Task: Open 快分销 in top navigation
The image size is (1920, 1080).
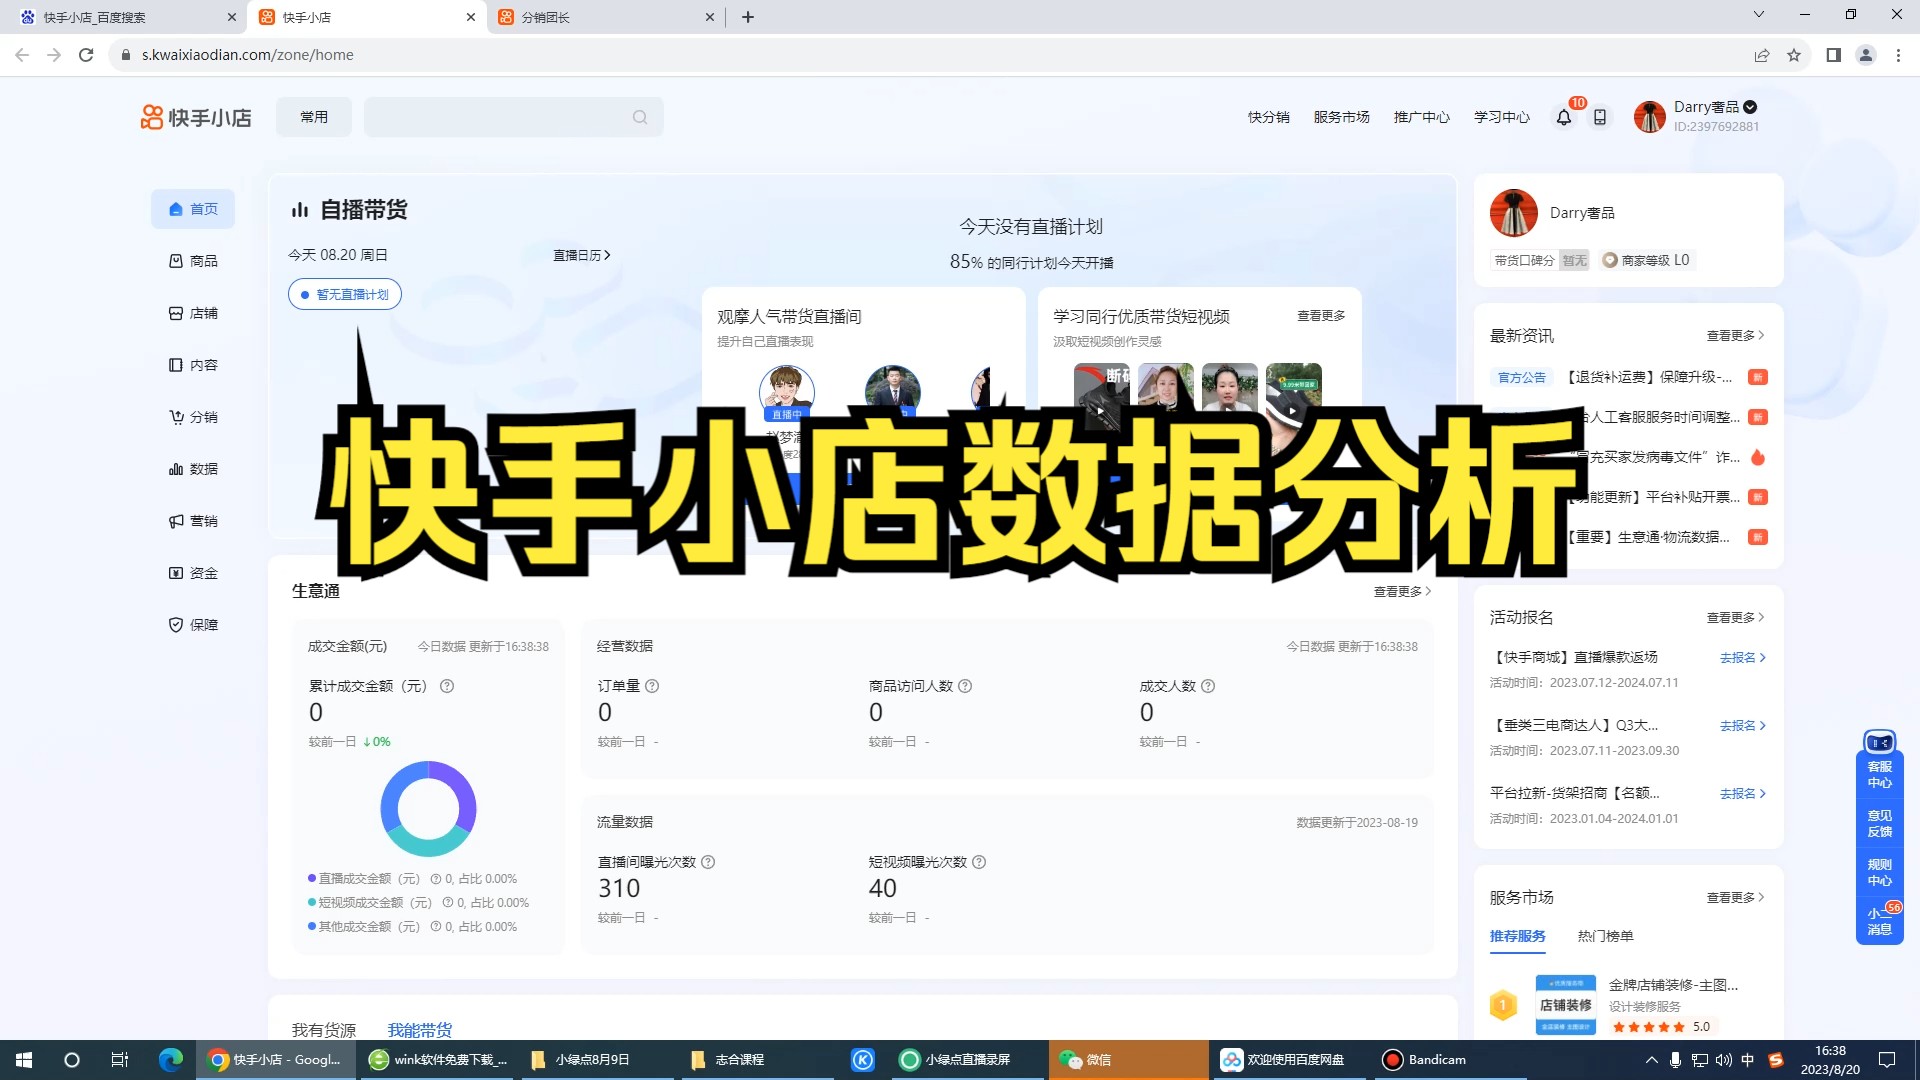Action: (x=1268, y=117)
